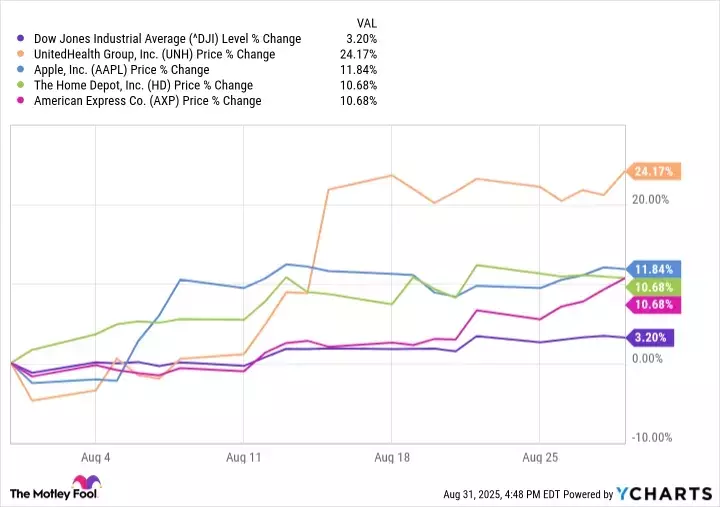Viewport: 720px width, 507px height.
Task: Click the Aug 11 x-axis date label
Action: pos(243,457)
